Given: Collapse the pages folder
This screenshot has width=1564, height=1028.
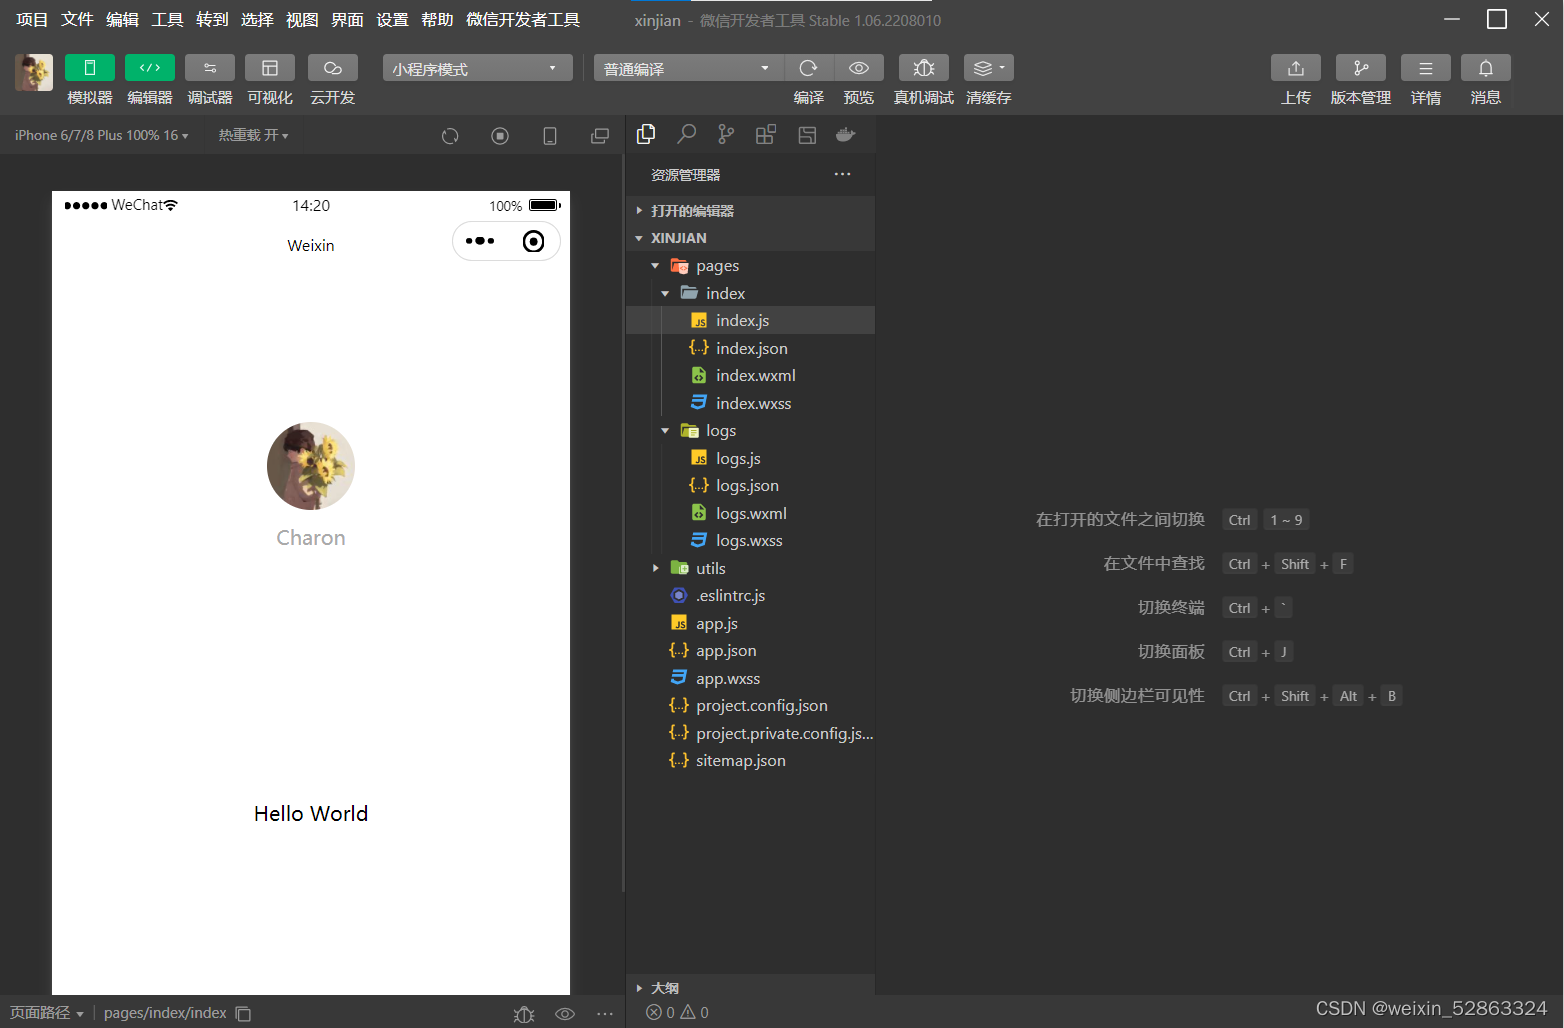Looking at the screenshot, I should pyautogui.click(x=750, y=266).
